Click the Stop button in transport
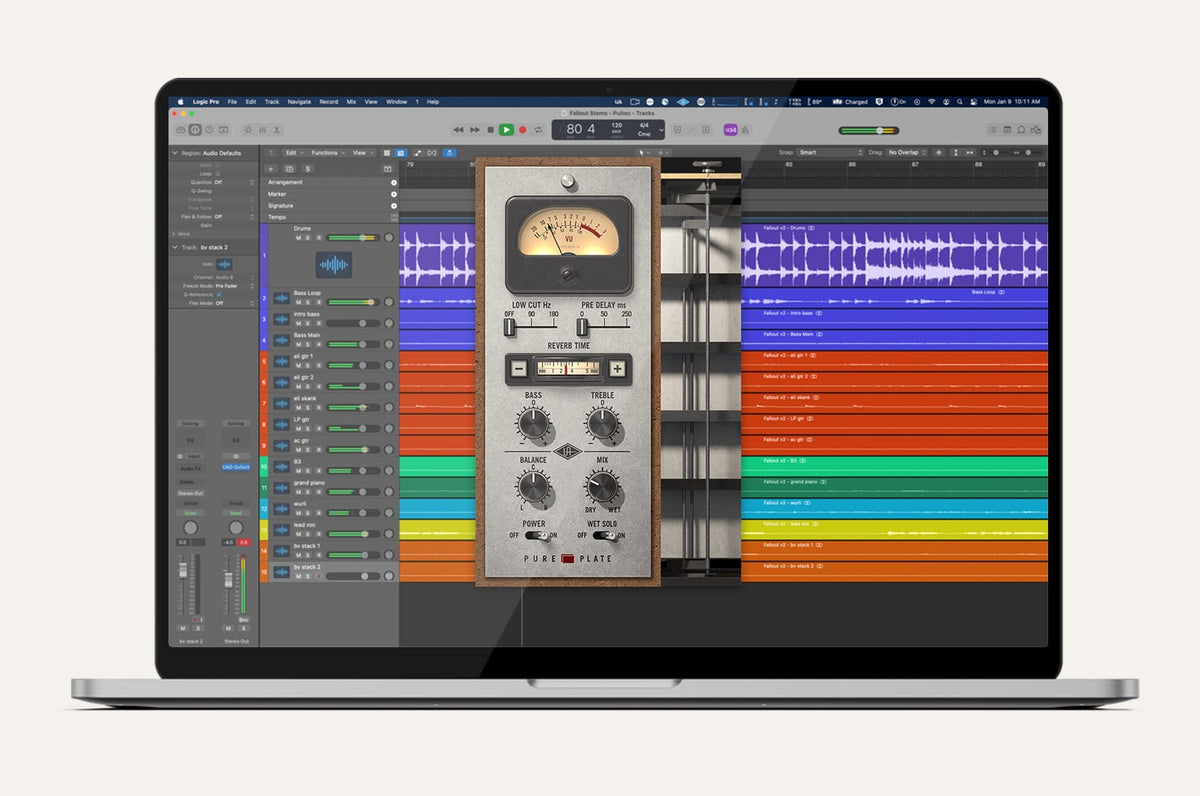Screen dimensions: 1200x796 click(x=490, y=130)
